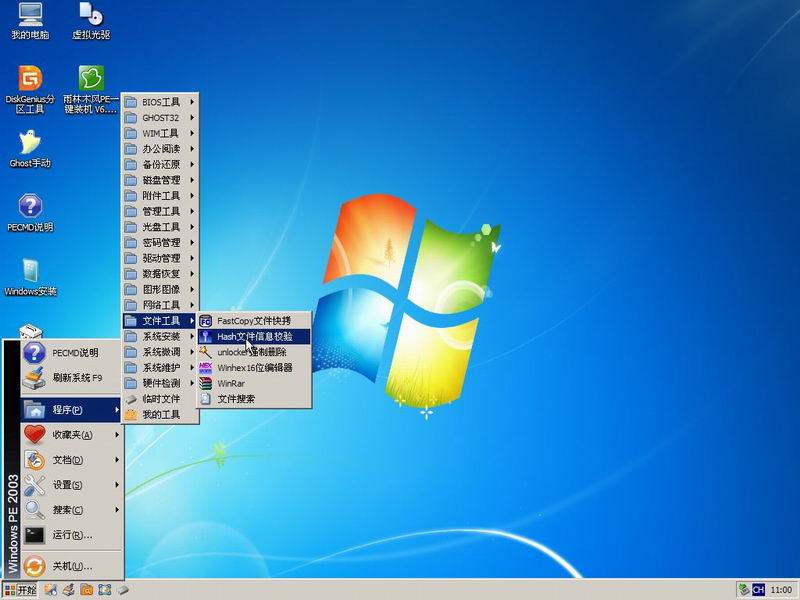Image resolution: width=800 pixels, height=600 pixels.
Task: Open the 驱动管理 program folder
Action: (x=160, y=258)
